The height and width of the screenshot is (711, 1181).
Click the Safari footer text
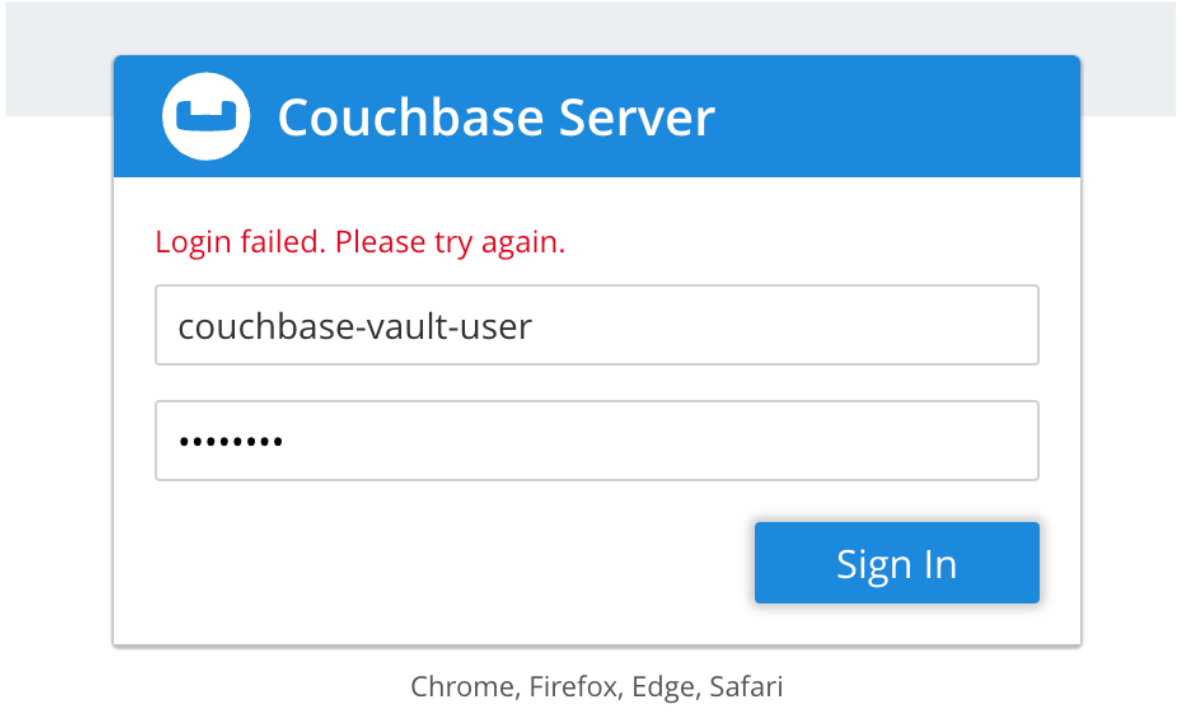pos(748,687)
